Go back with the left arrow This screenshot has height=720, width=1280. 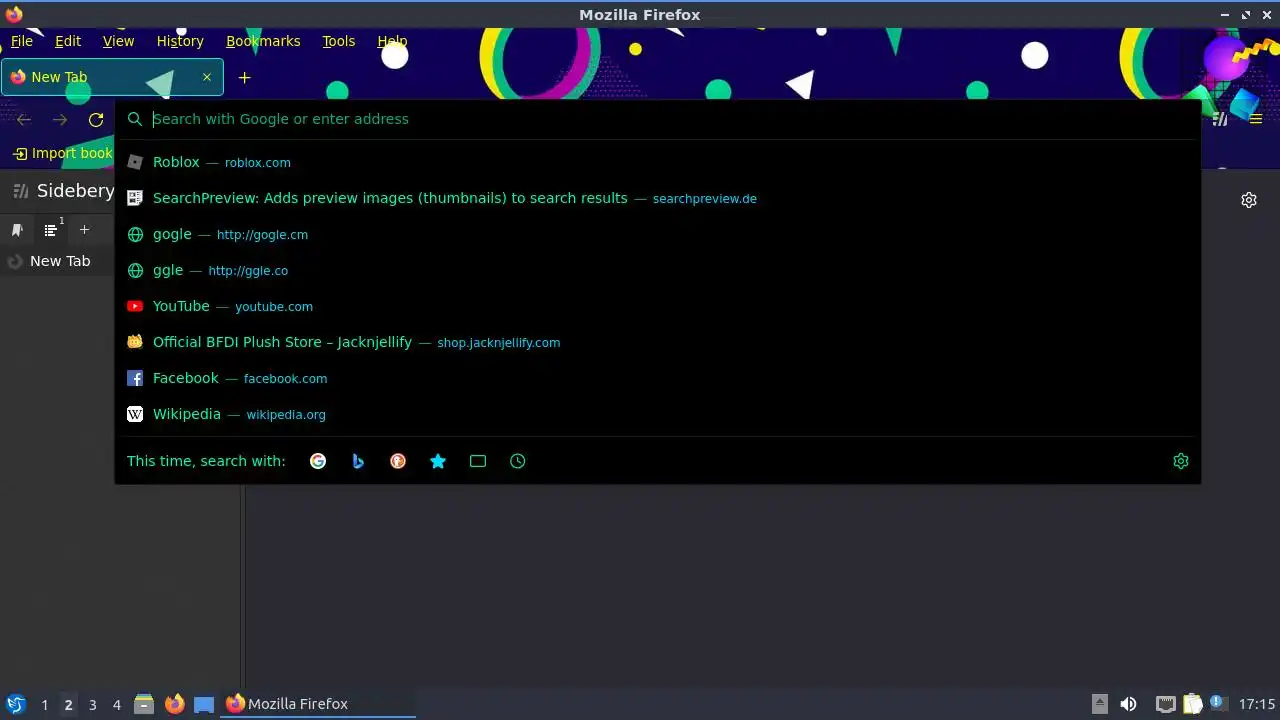click(x=24, y=120)
